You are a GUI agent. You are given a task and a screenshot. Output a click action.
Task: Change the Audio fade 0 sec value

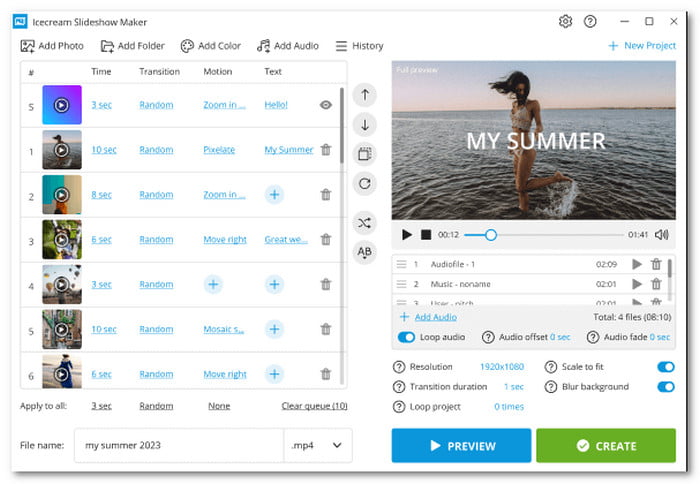pos(660,337)
